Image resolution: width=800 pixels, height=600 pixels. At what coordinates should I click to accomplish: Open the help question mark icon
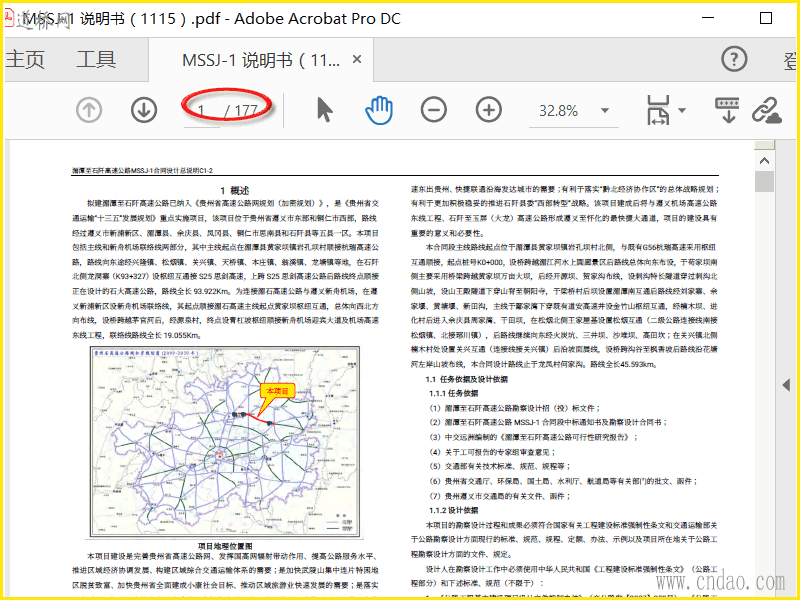pos(734,59)
